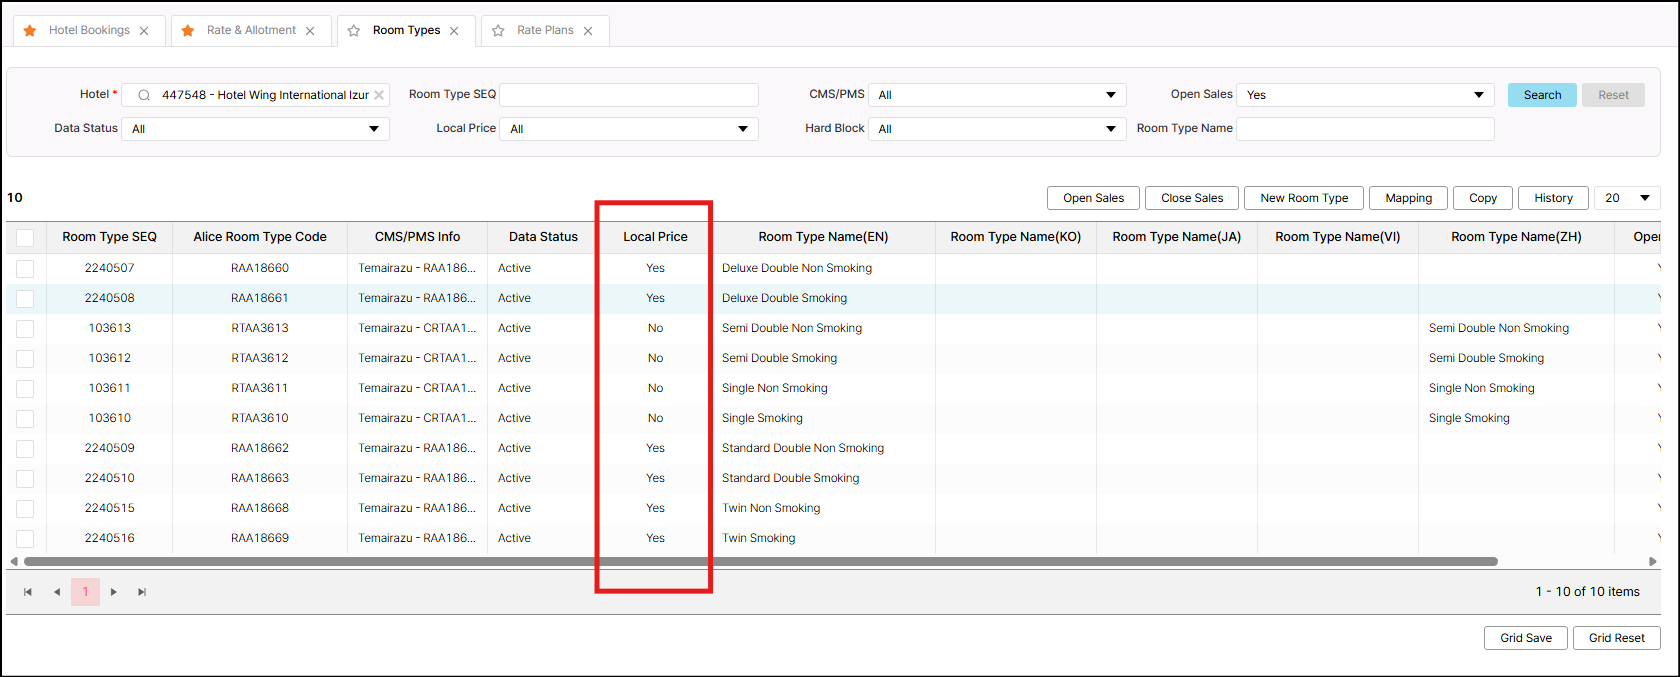This screenshot has height=677, width=1680.
Task: Clear the Hotel field with X icon
Action: click(379, 95)
